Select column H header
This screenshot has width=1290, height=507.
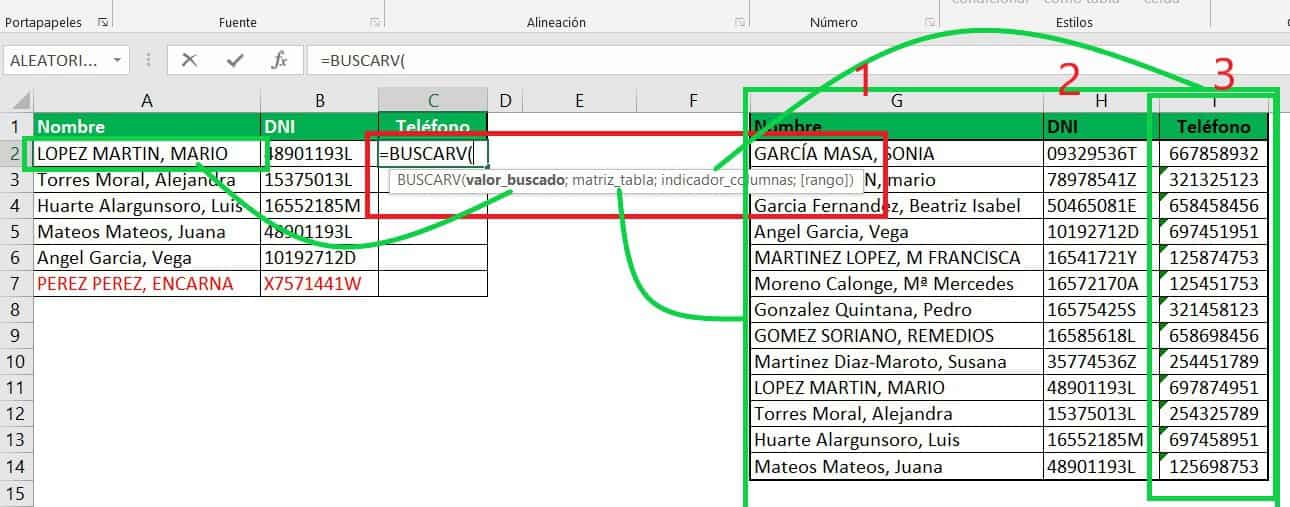[x=1101, y=101]
